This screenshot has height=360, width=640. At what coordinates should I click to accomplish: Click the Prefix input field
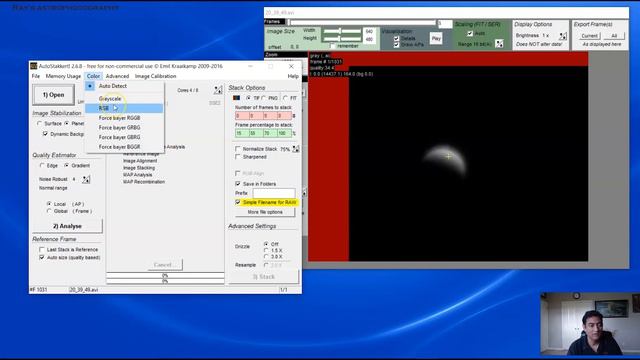pyautogui.click(x=273, y=193)
